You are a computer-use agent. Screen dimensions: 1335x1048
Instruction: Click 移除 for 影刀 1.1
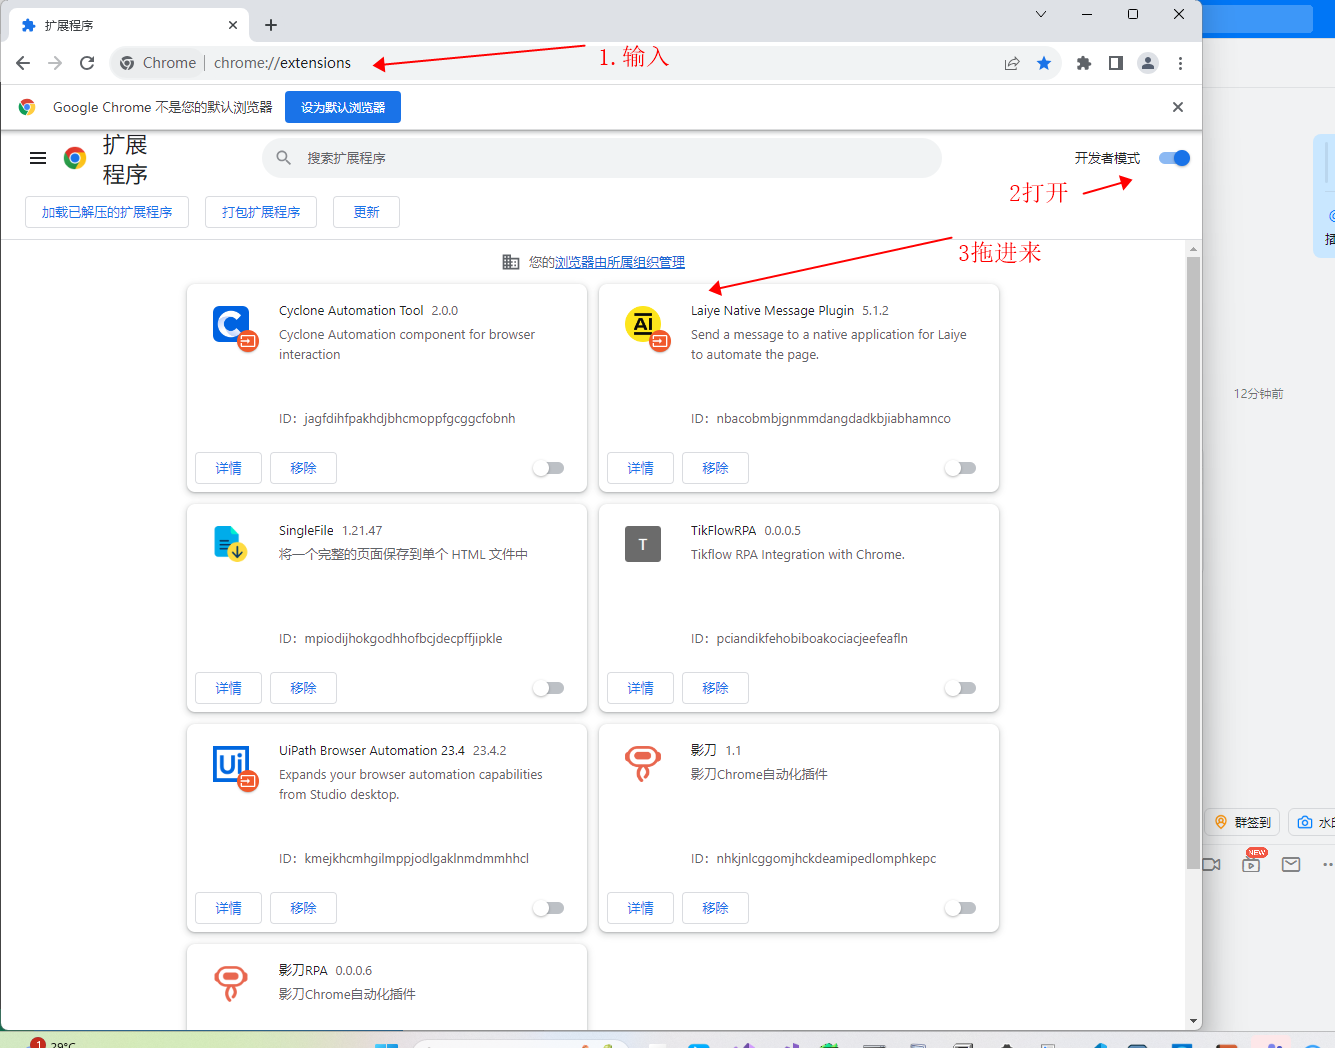tap(715, 908)
